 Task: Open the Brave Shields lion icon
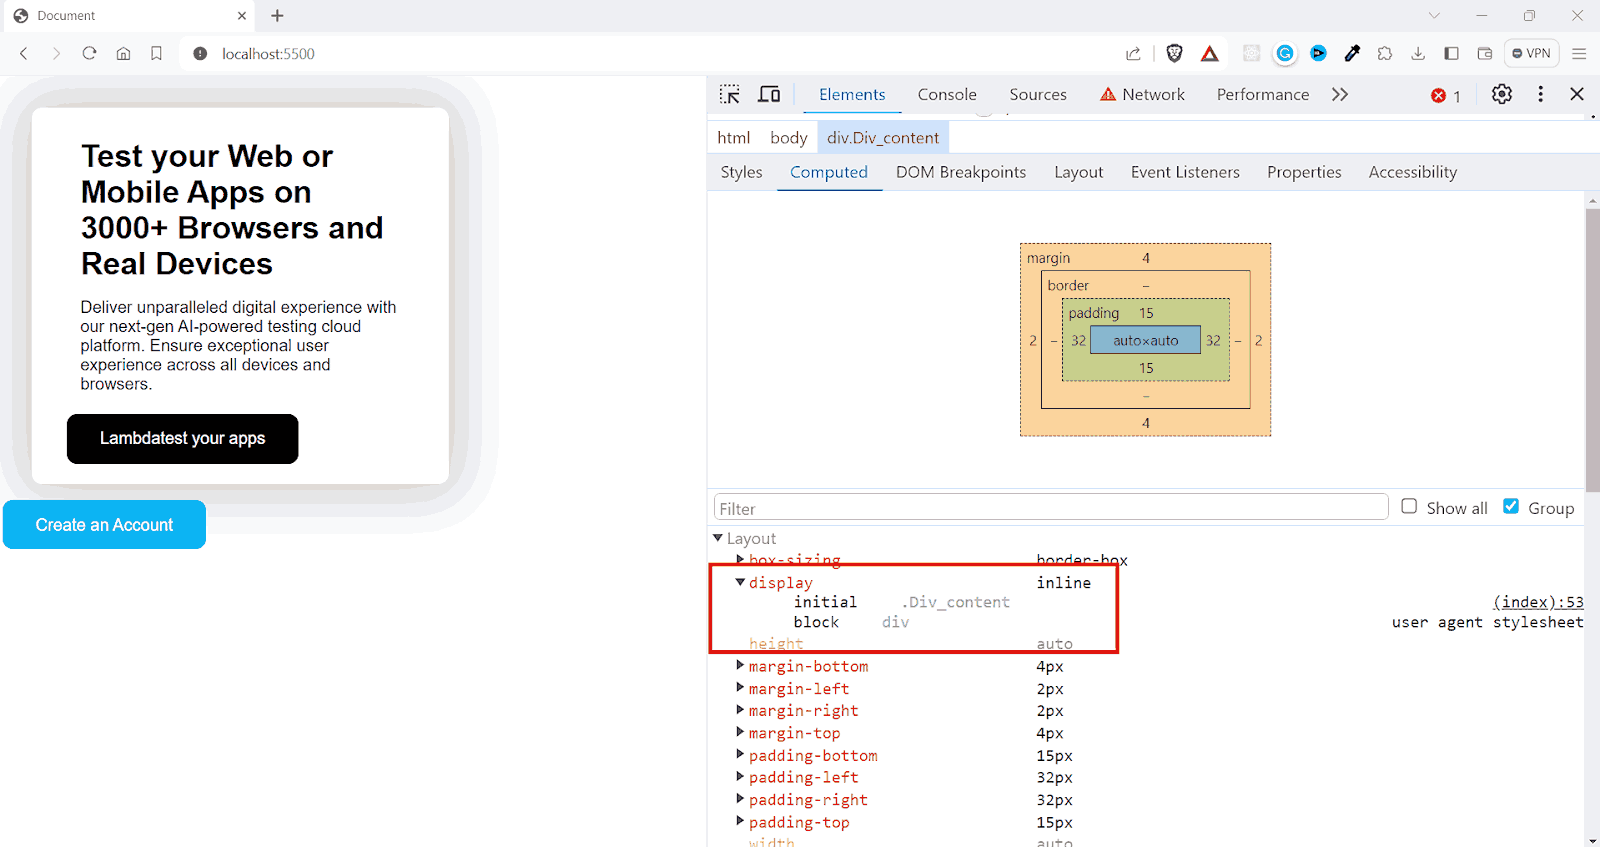pos(1175,54)
